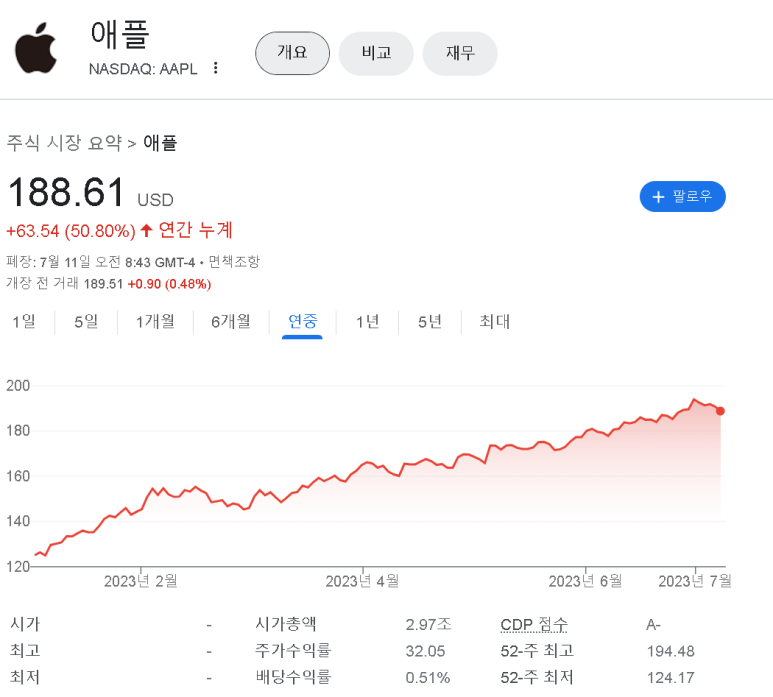The height and width of the screenshot is (697, 773).
Task: Switch chart to 1개월 range
Action: coord(155,322)
